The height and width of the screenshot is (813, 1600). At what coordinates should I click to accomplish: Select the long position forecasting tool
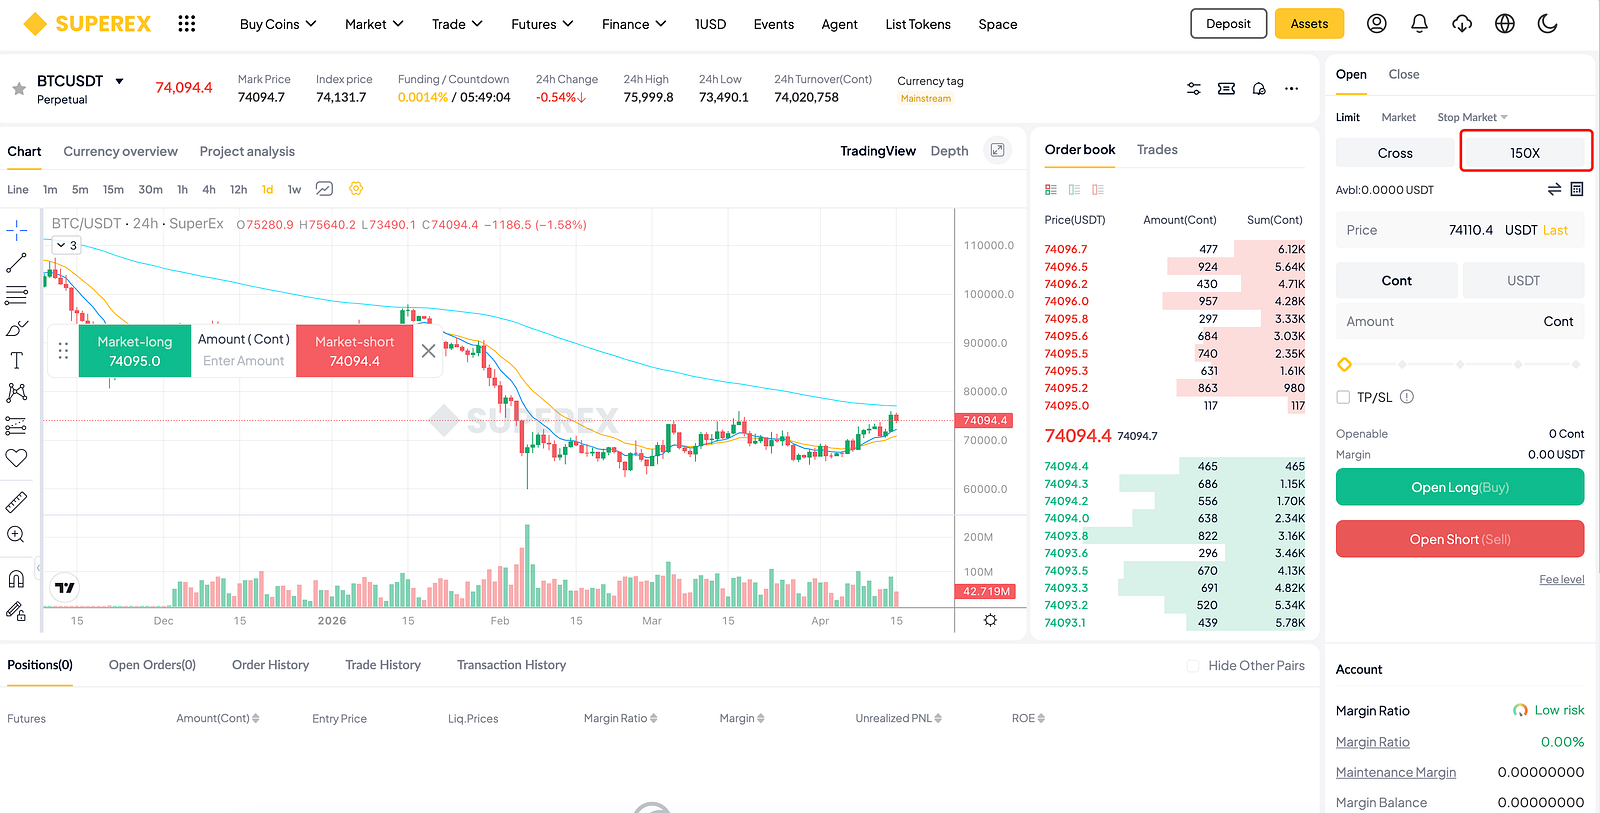17,425
